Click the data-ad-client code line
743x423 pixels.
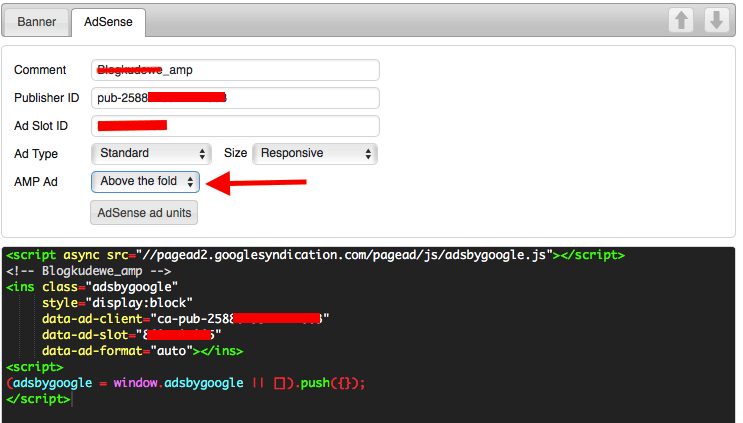click(185, 319)
